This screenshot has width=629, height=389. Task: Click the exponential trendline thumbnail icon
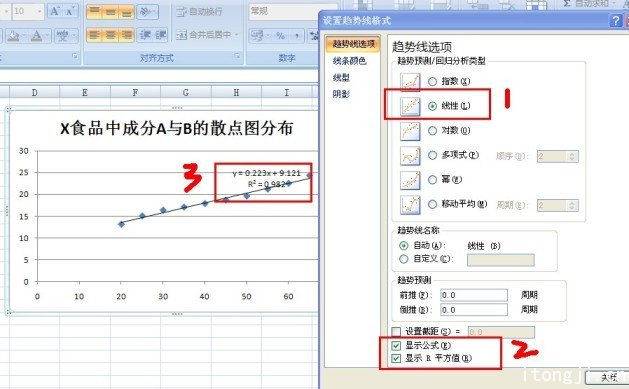tap(410, 82)
